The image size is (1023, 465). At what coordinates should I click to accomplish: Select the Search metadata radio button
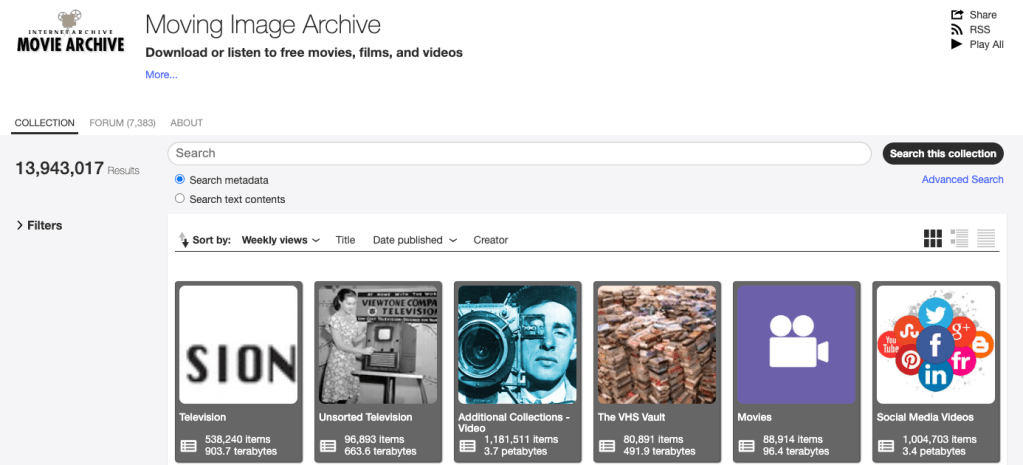[x=180, y=180]
